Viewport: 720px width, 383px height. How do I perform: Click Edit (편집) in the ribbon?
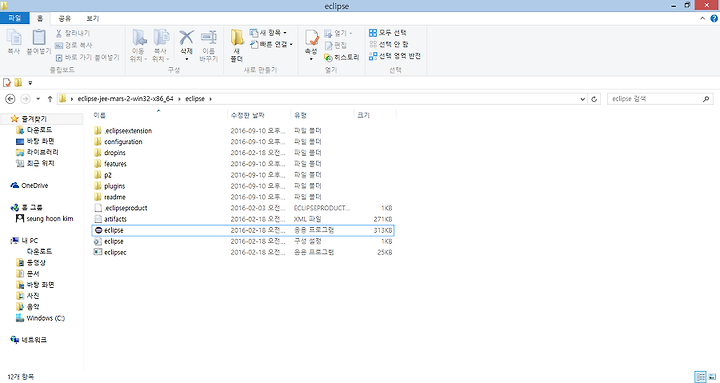pyautogui.click(x=336, y=45)
